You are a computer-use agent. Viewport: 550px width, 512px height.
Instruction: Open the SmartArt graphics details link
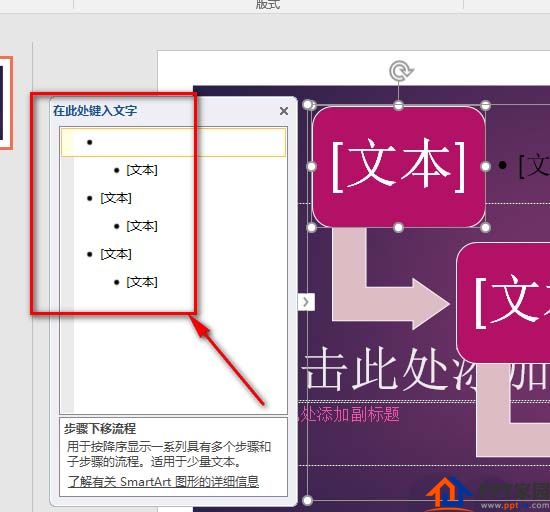pyautogui.click(x=163, y=481)
